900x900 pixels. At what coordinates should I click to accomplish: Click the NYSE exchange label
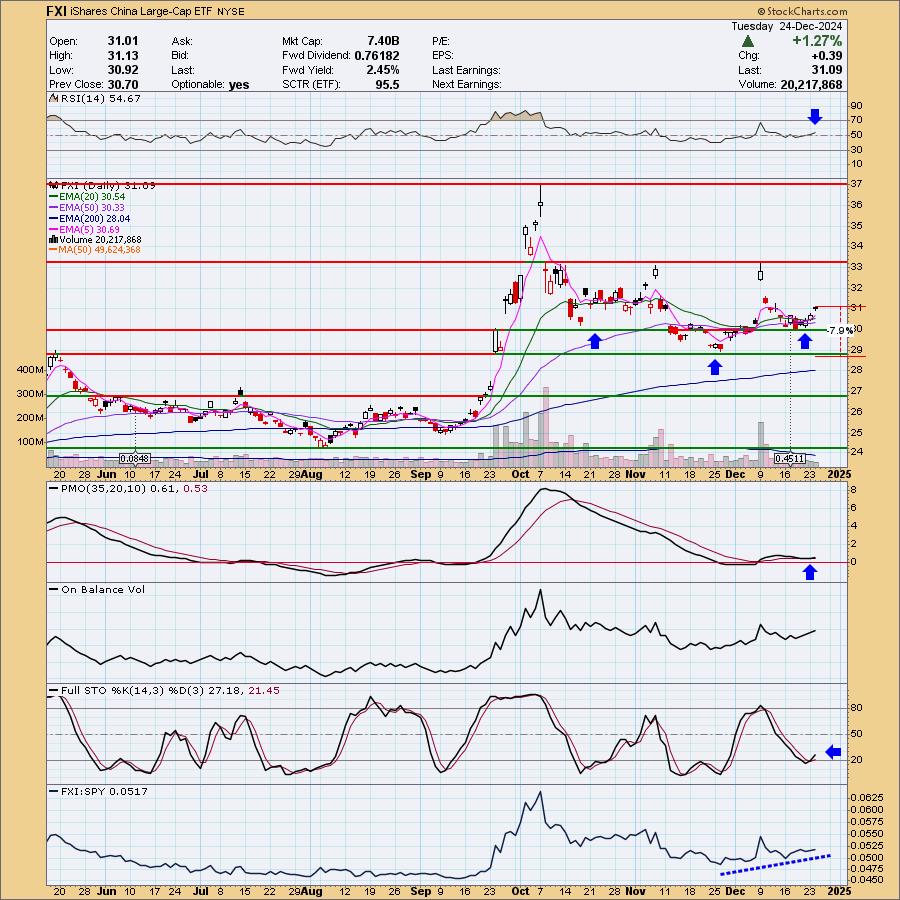pos(231,11)
